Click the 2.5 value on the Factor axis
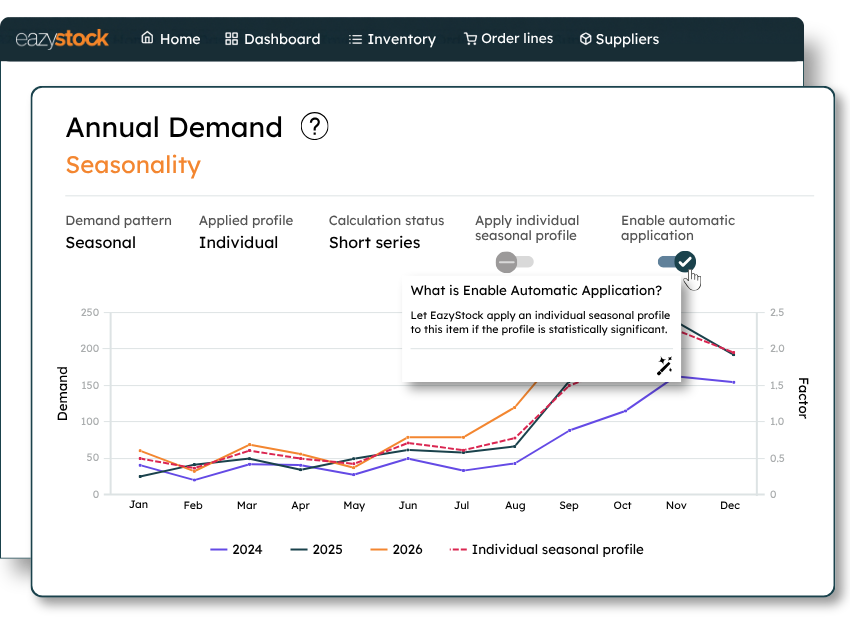Image resolution: width=850 pixels, height=630 pixels. coord(777,312)
